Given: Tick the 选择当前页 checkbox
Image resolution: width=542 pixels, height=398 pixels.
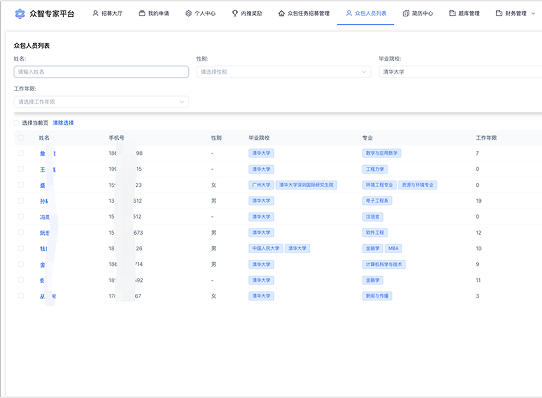Looking at the screenshot, I should click(16, 123).
